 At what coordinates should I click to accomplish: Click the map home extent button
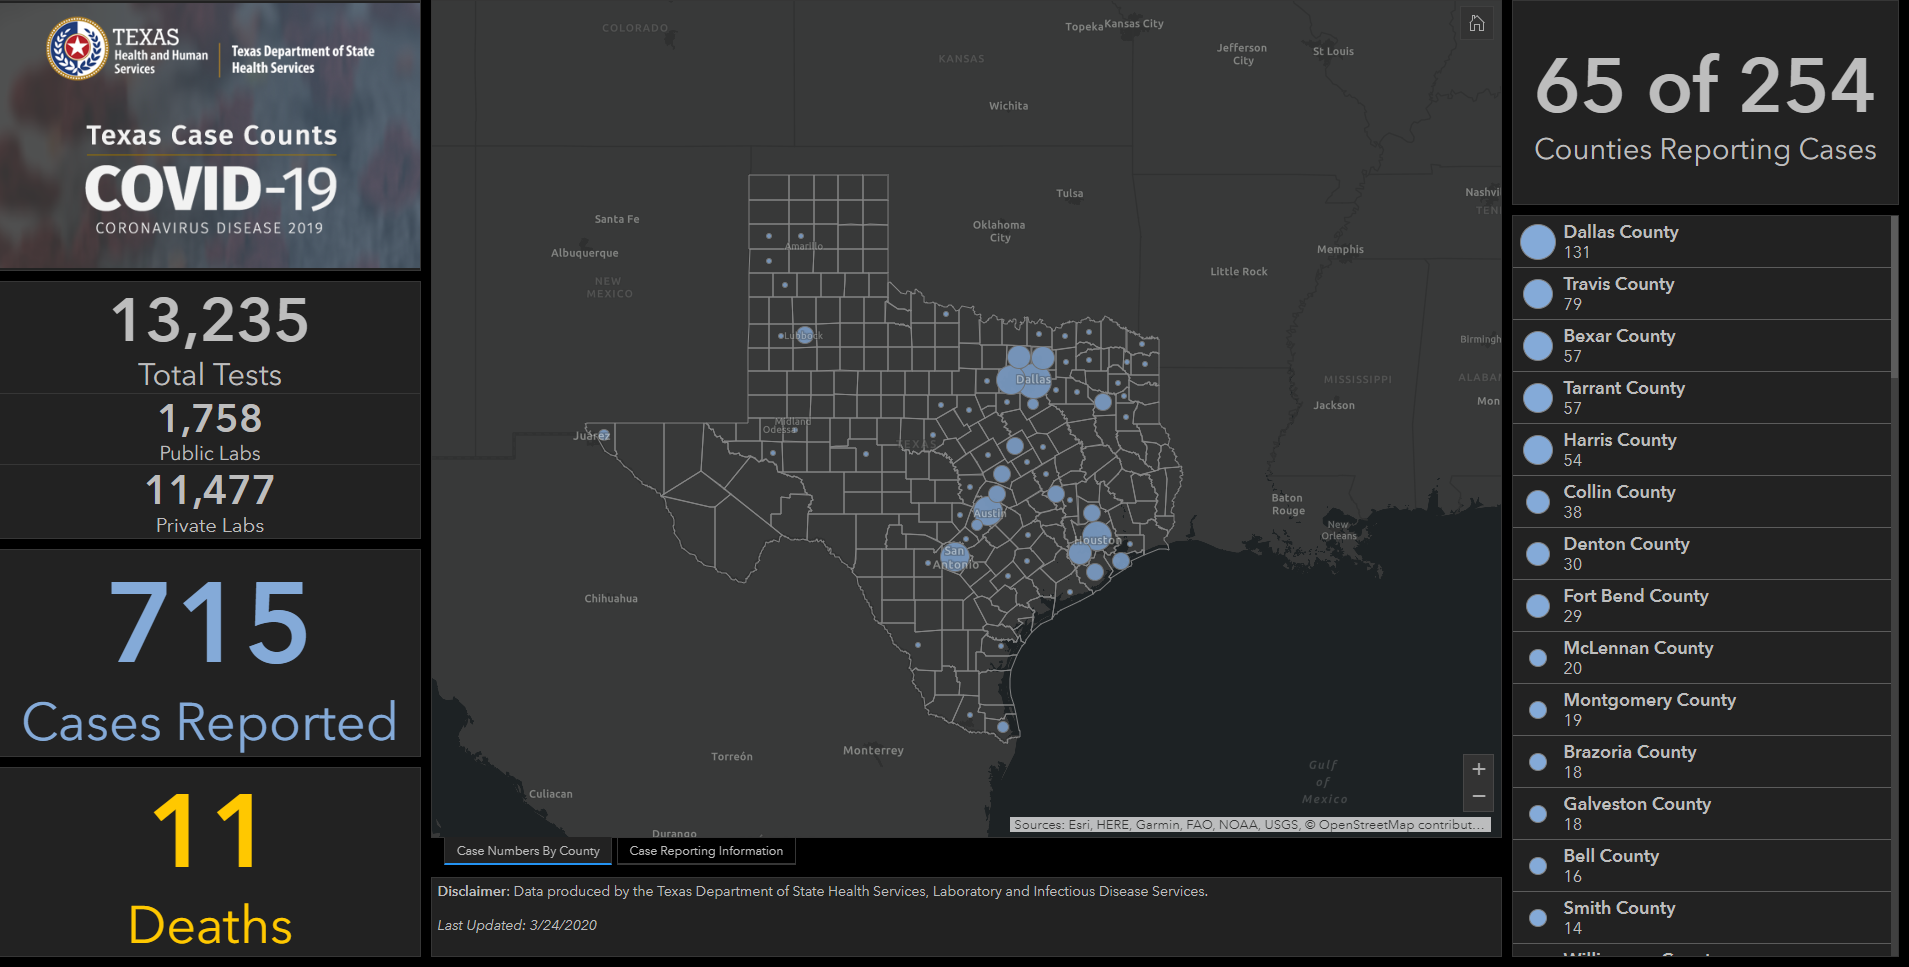tap(1477, 24)
